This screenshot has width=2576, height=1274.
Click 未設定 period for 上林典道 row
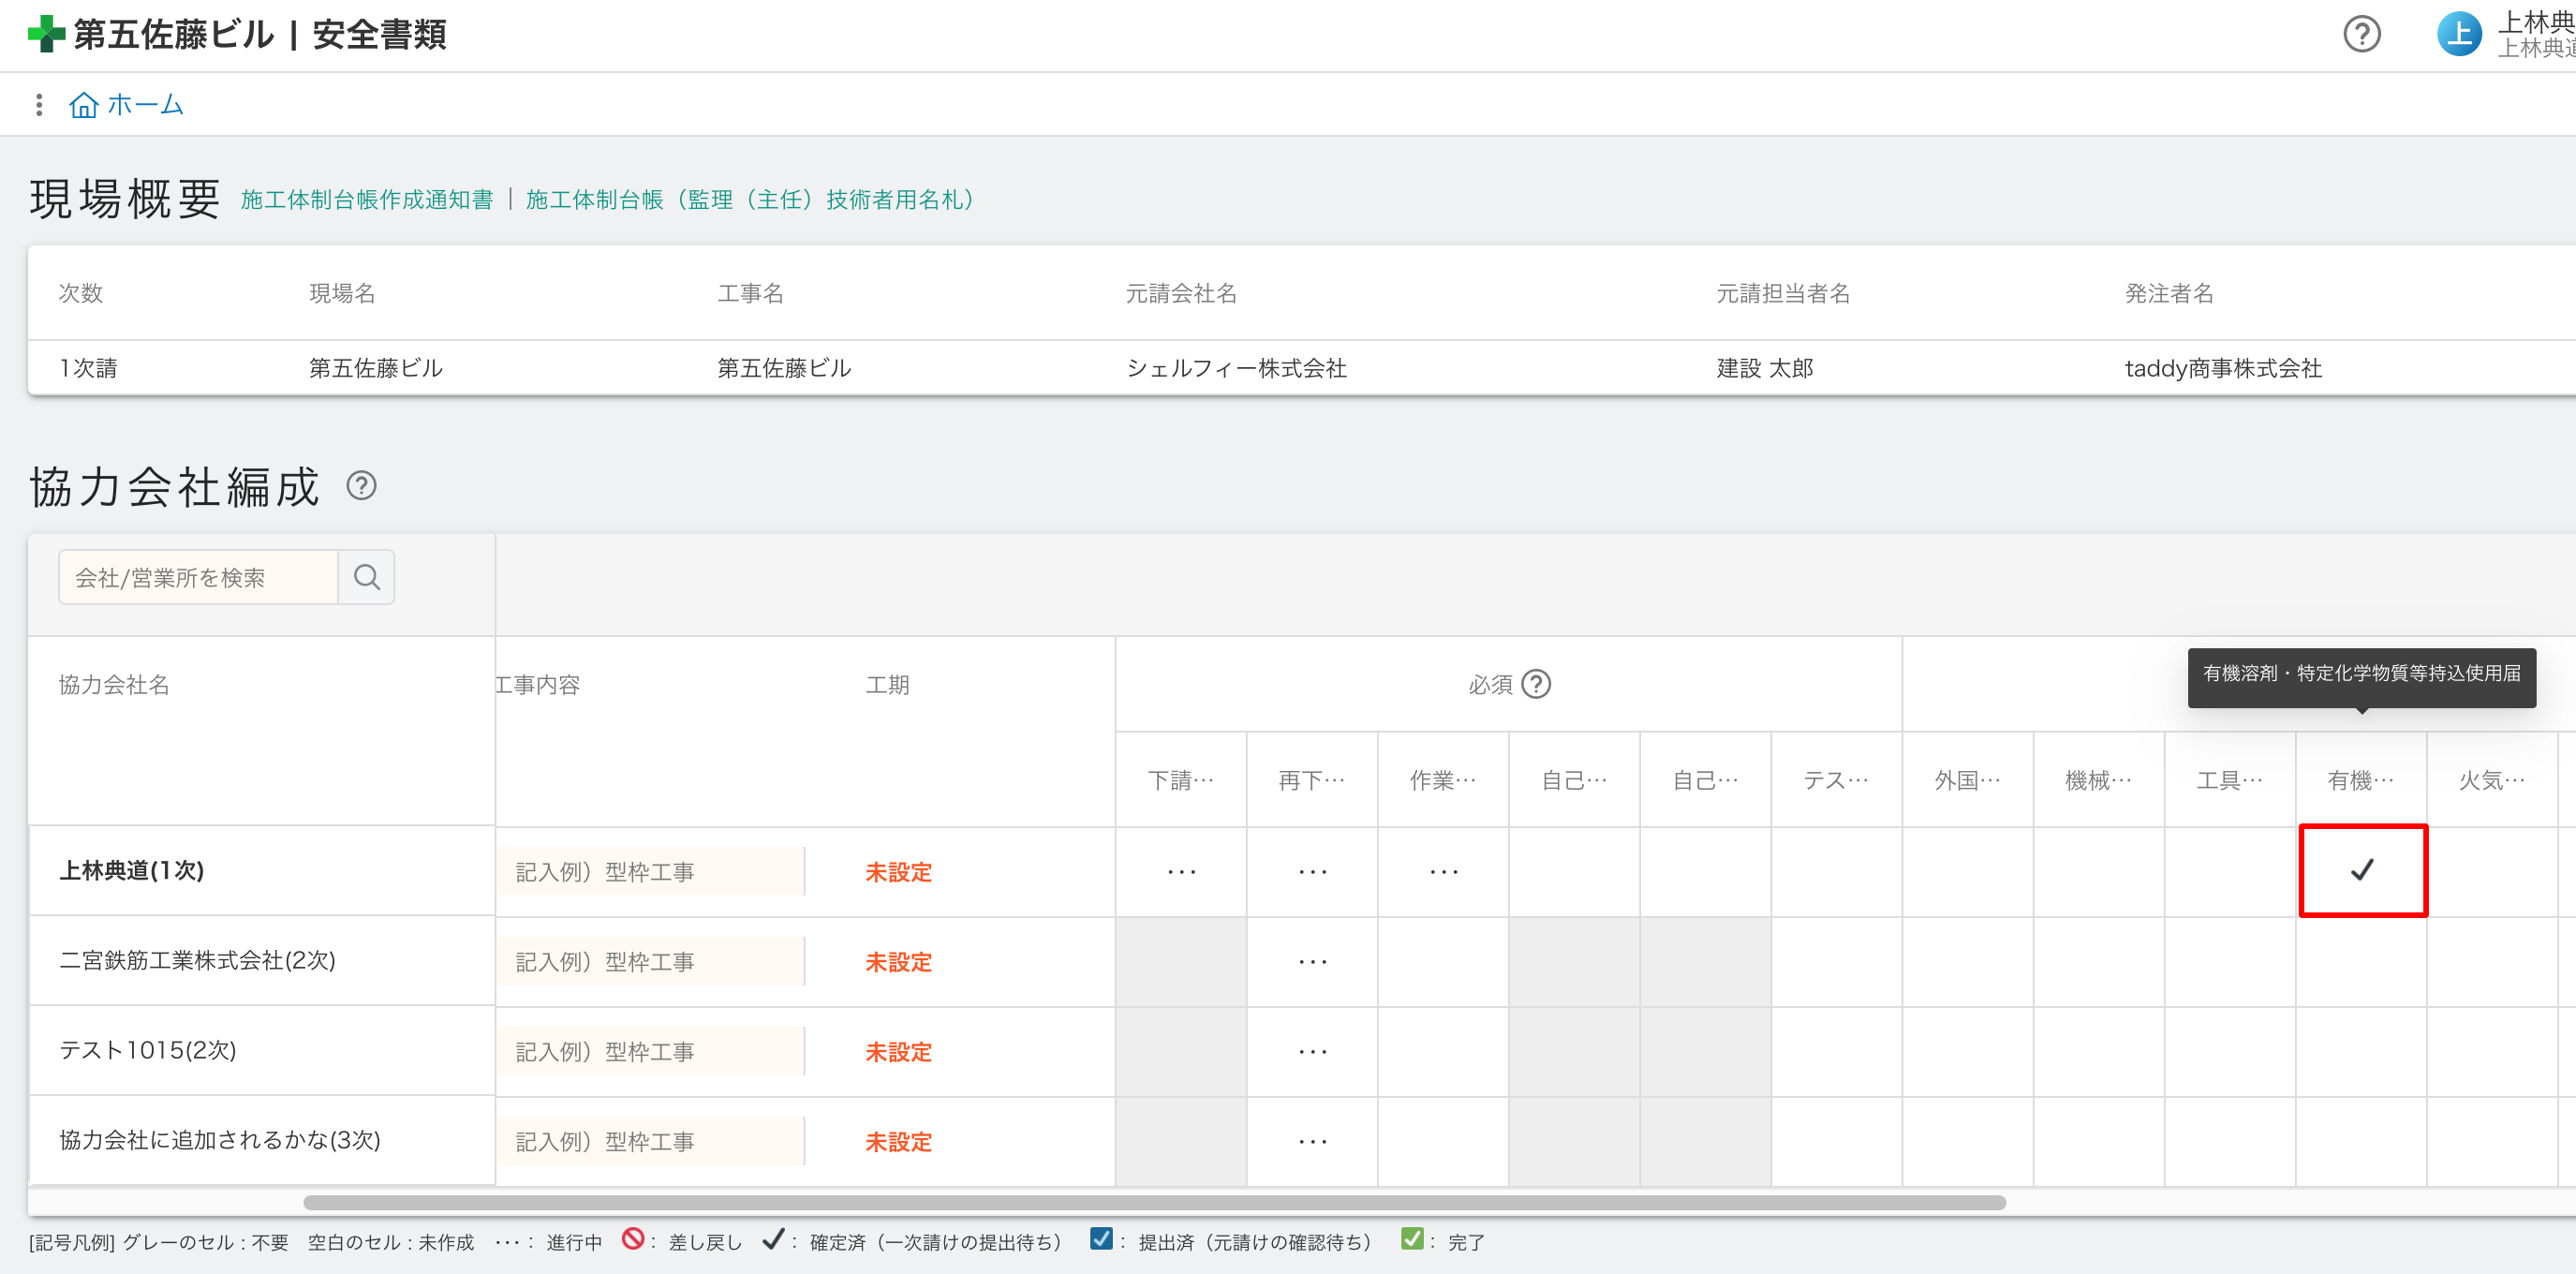(x=898, y=872)
